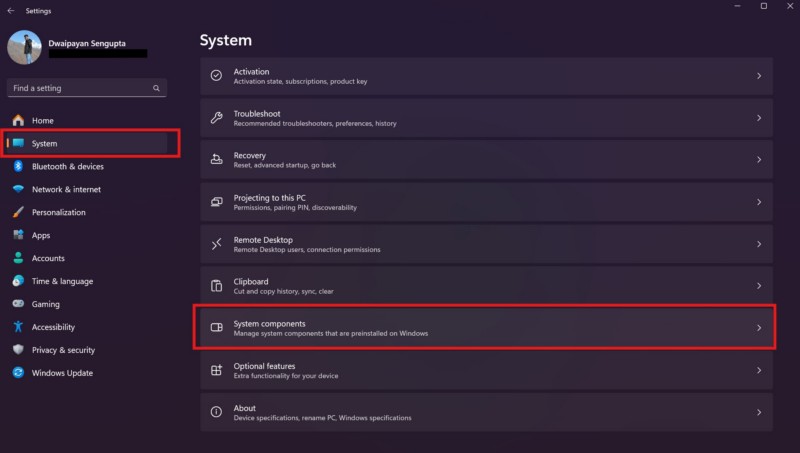The width and height of the screenshot is (800, 453).
Task: Click the Network & internet wifi icon
Action: (18, 189)
